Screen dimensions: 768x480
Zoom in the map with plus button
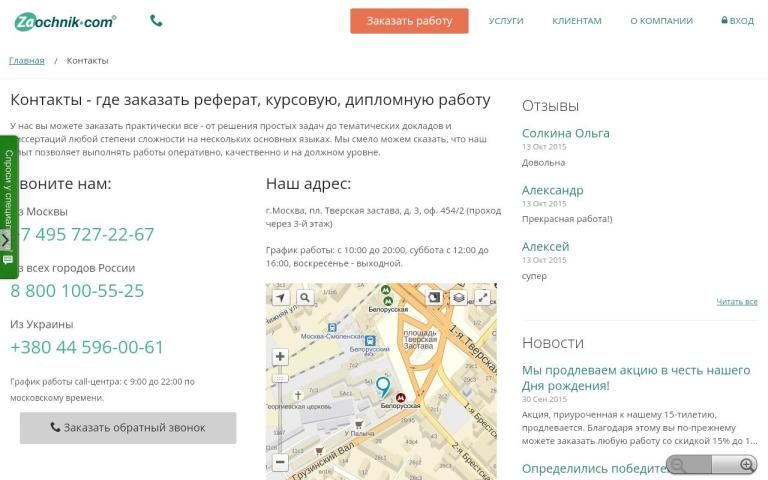click(x=281, y=357)
